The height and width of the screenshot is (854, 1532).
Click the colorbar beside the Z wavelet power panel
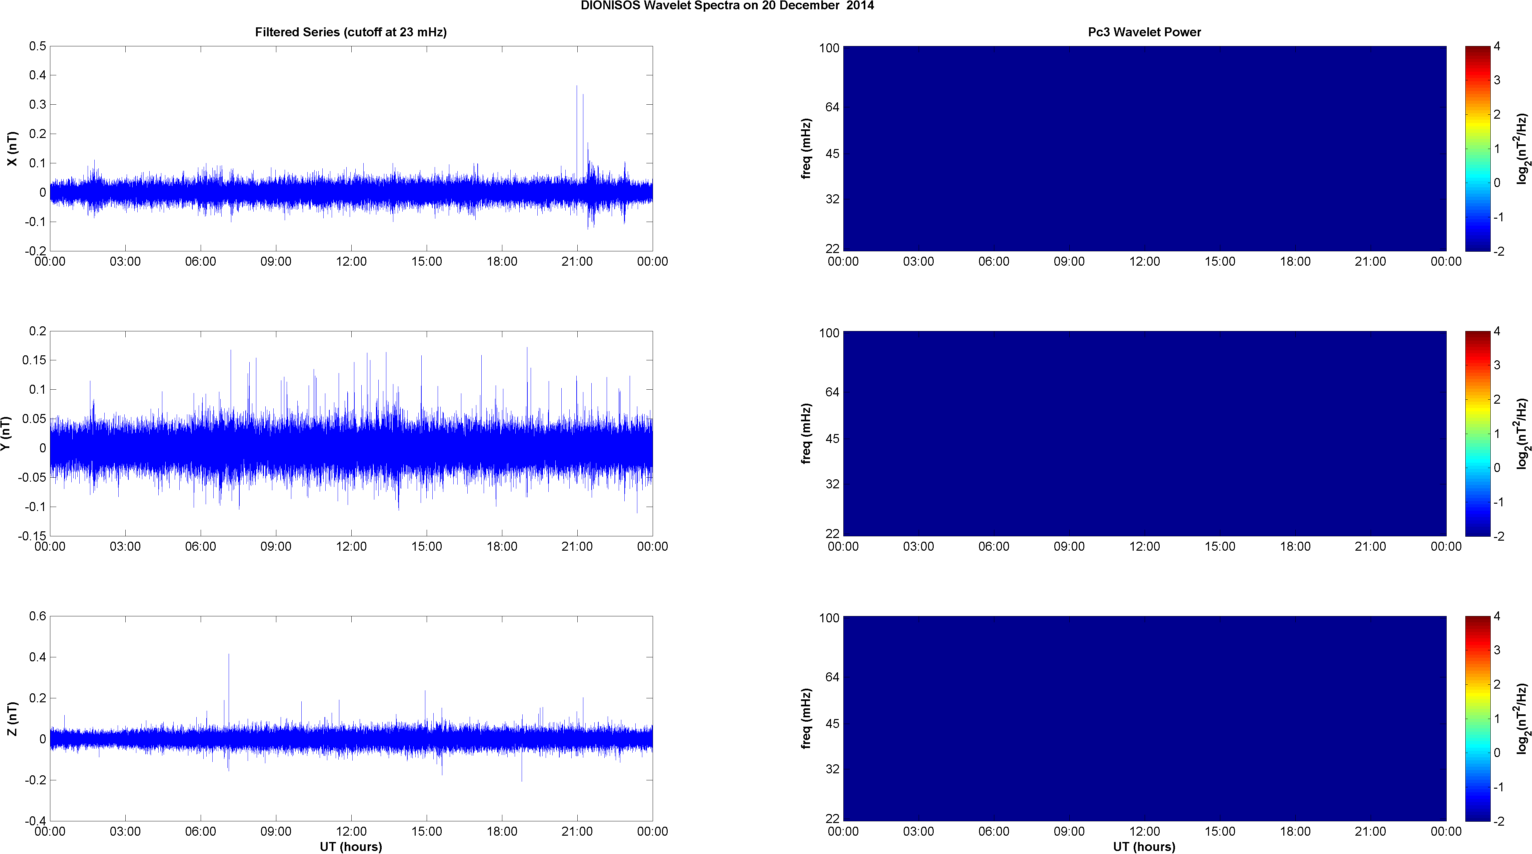[x=1478, y=718]
